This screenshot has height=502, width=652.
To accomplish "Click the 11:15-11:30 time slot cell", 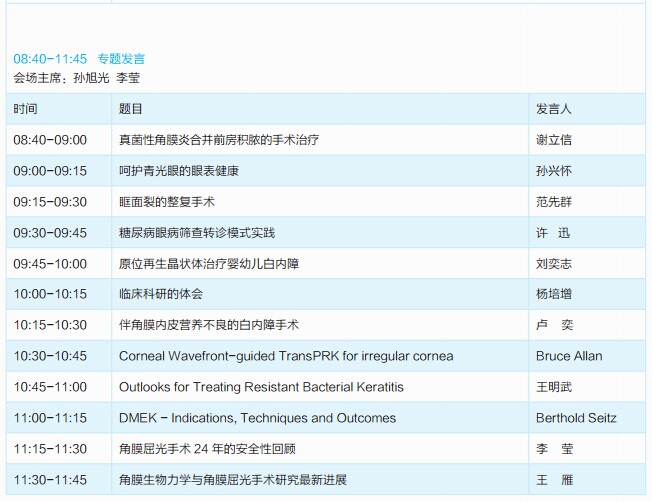I will [50, 449].
